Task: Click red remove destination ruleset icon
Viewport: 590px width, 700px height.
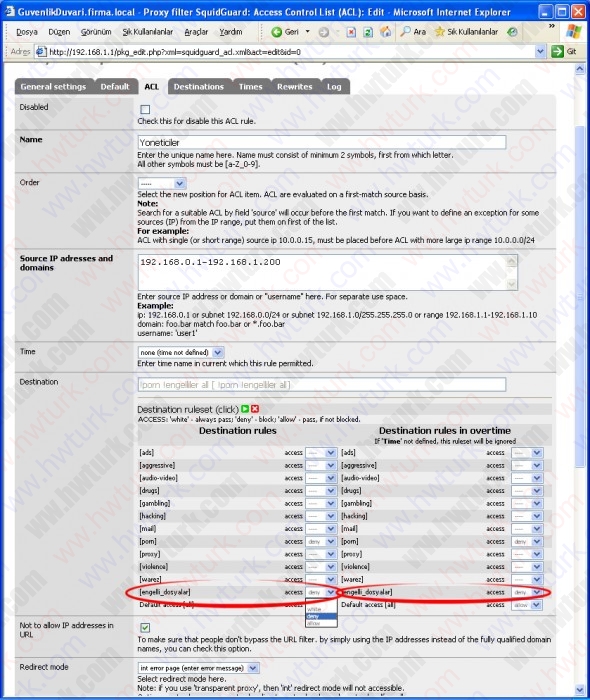Action: (x=255, y=409)
